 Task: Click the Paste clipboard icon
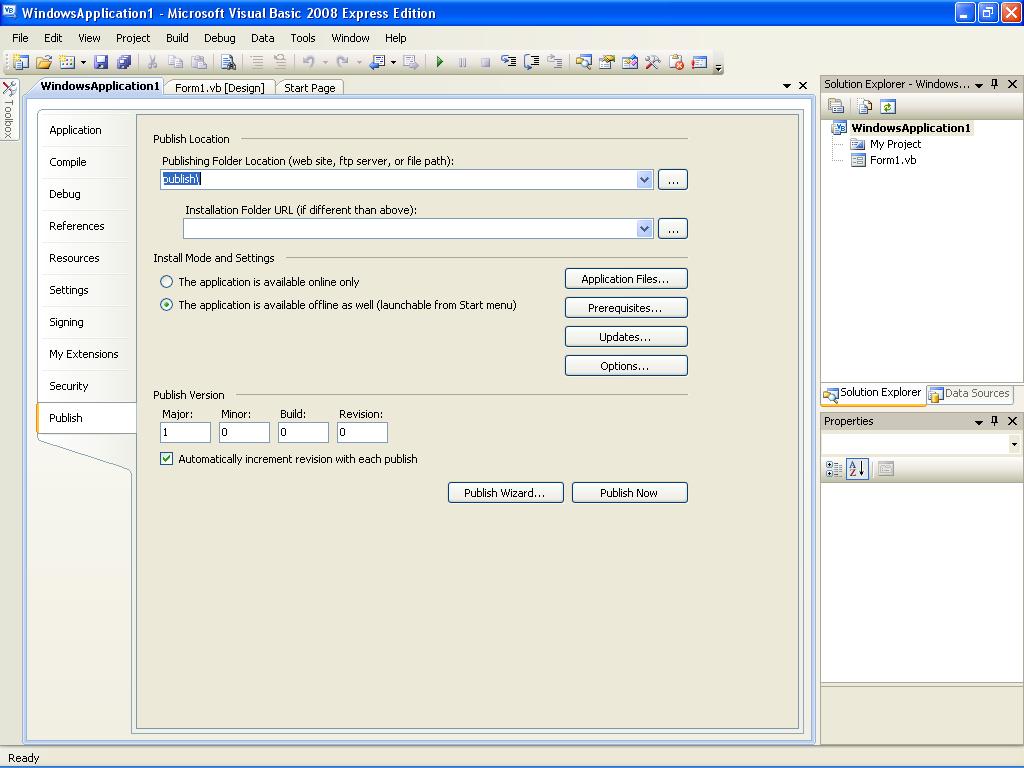pyautogui.click(x=199, y=62)
